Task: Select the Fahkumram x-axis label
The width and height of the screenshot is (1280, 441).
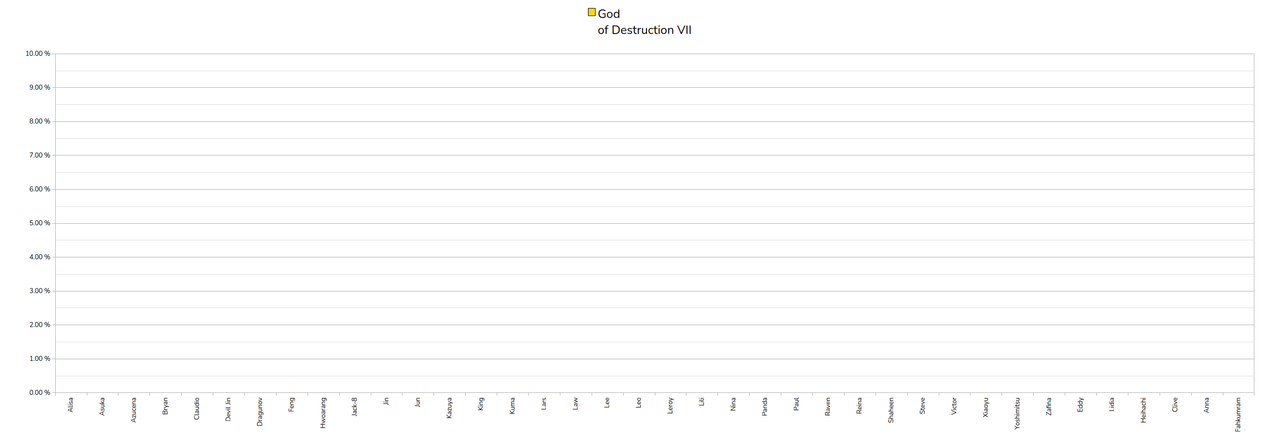Action: 1238,414
